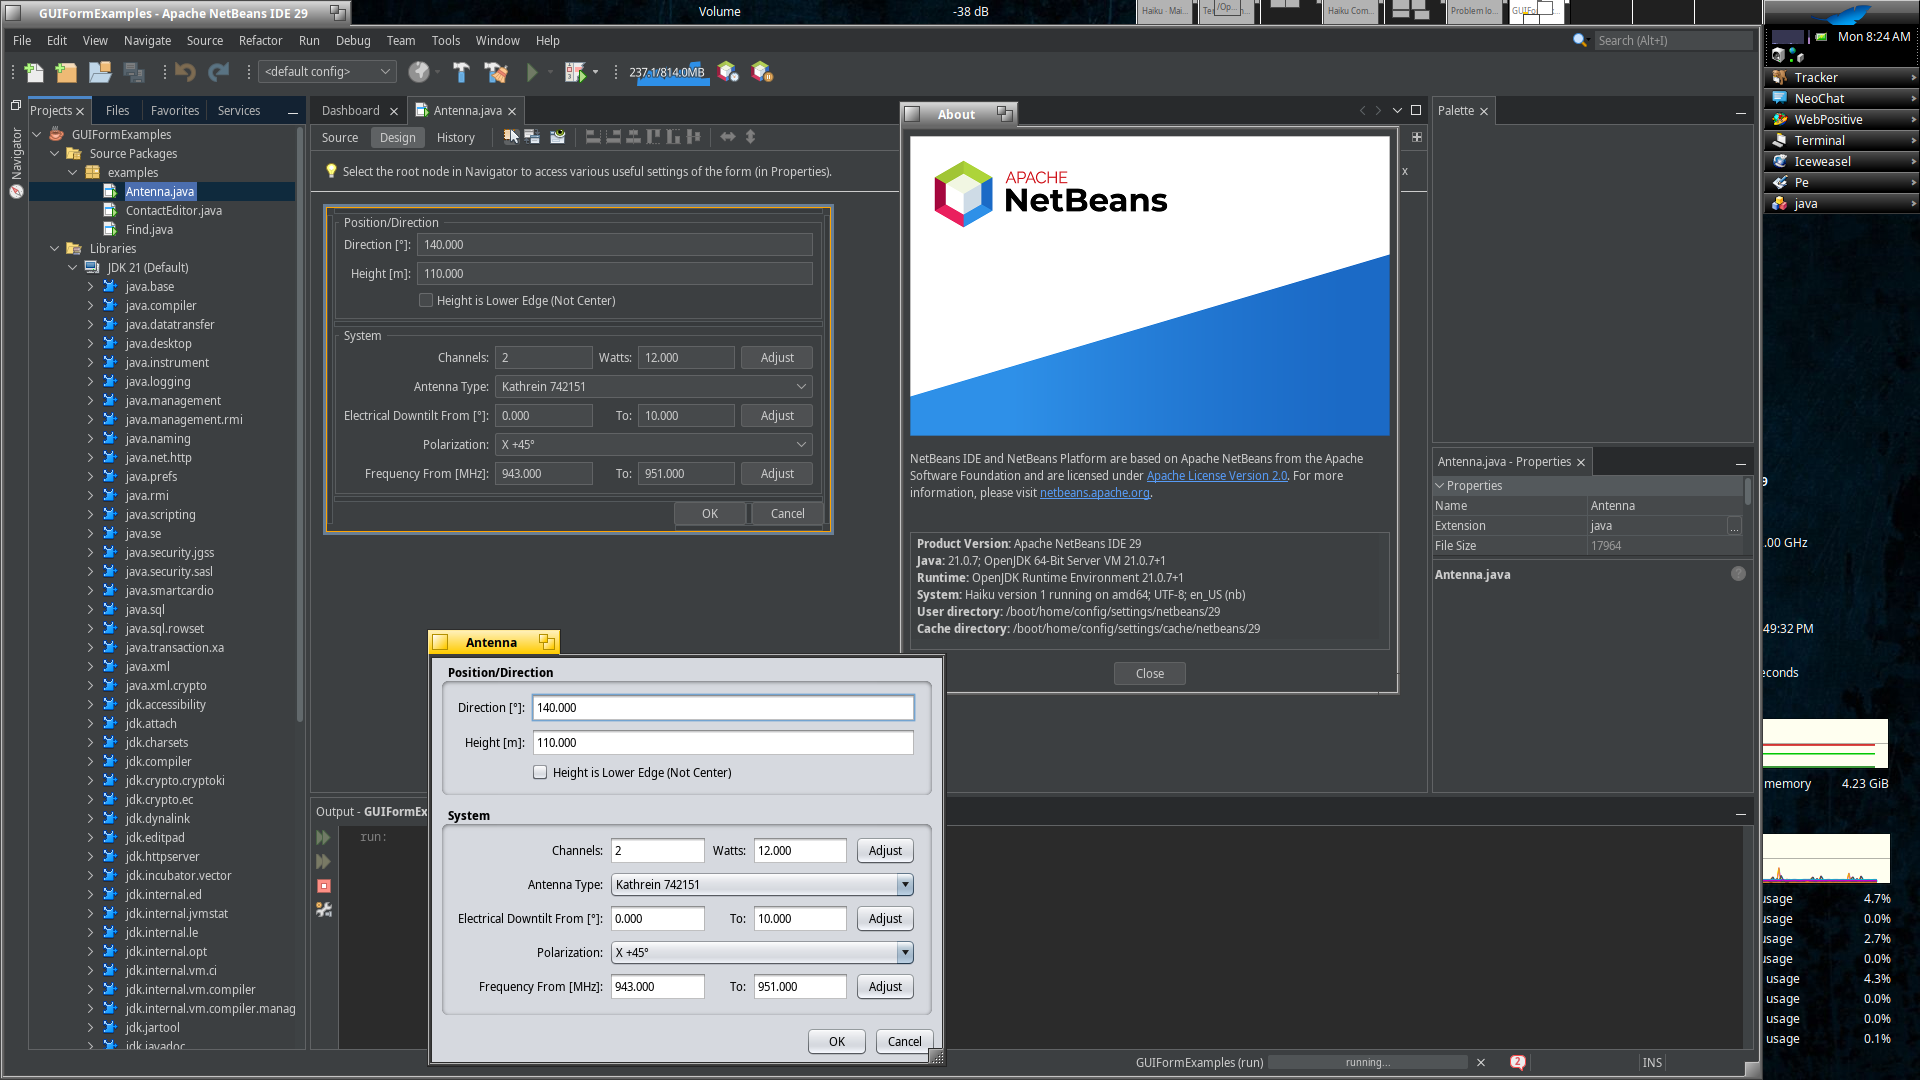Screen dimensions: 1920x1080
Task: Click Cancel in the Antenna window
Action: [x=905, y=1042]
